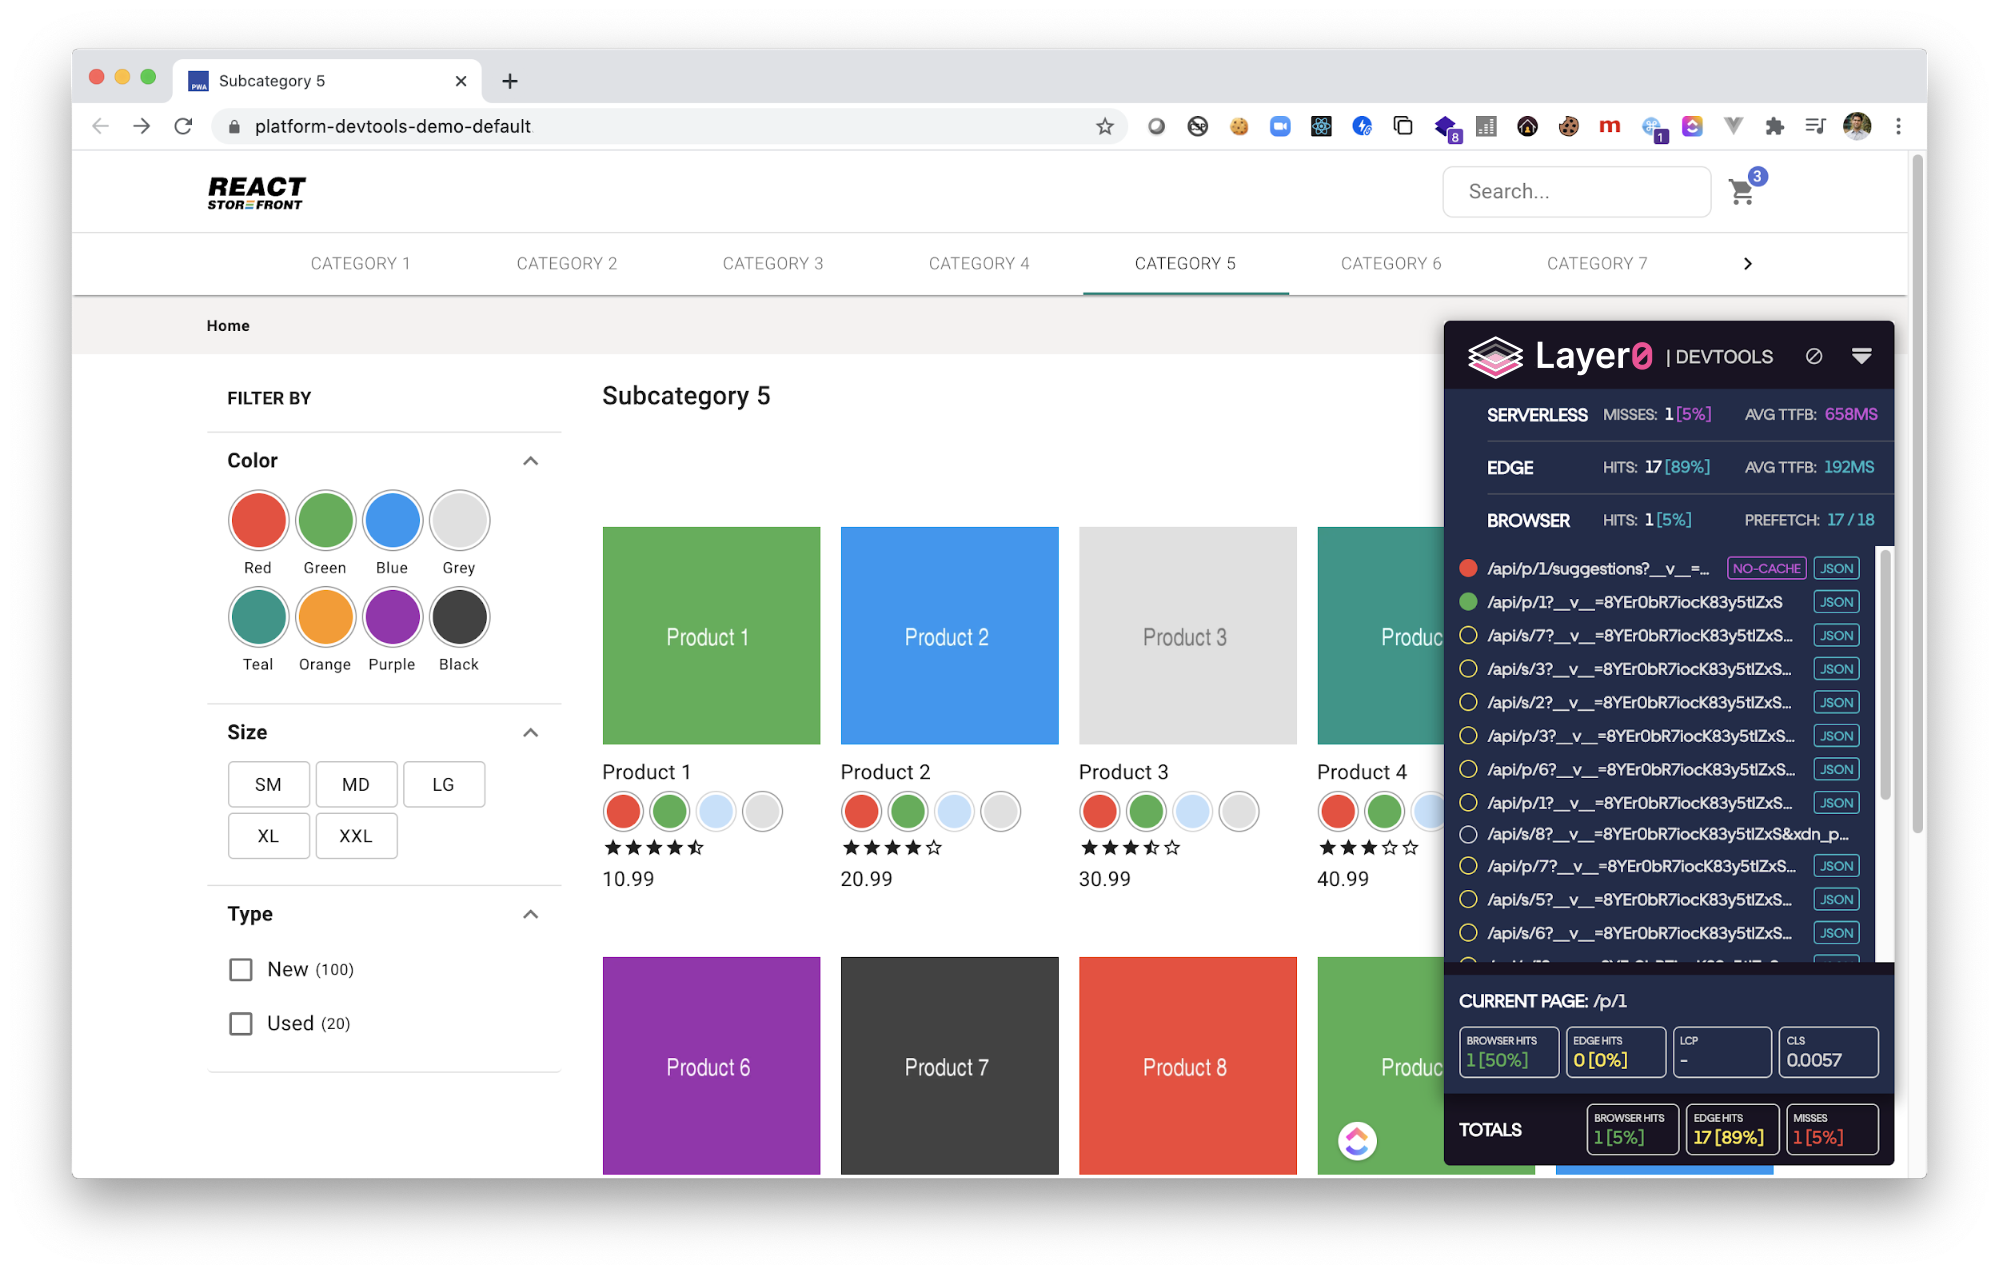Click the search input field
Screen dimensions: 1999x1274
tap(1576, 191)
